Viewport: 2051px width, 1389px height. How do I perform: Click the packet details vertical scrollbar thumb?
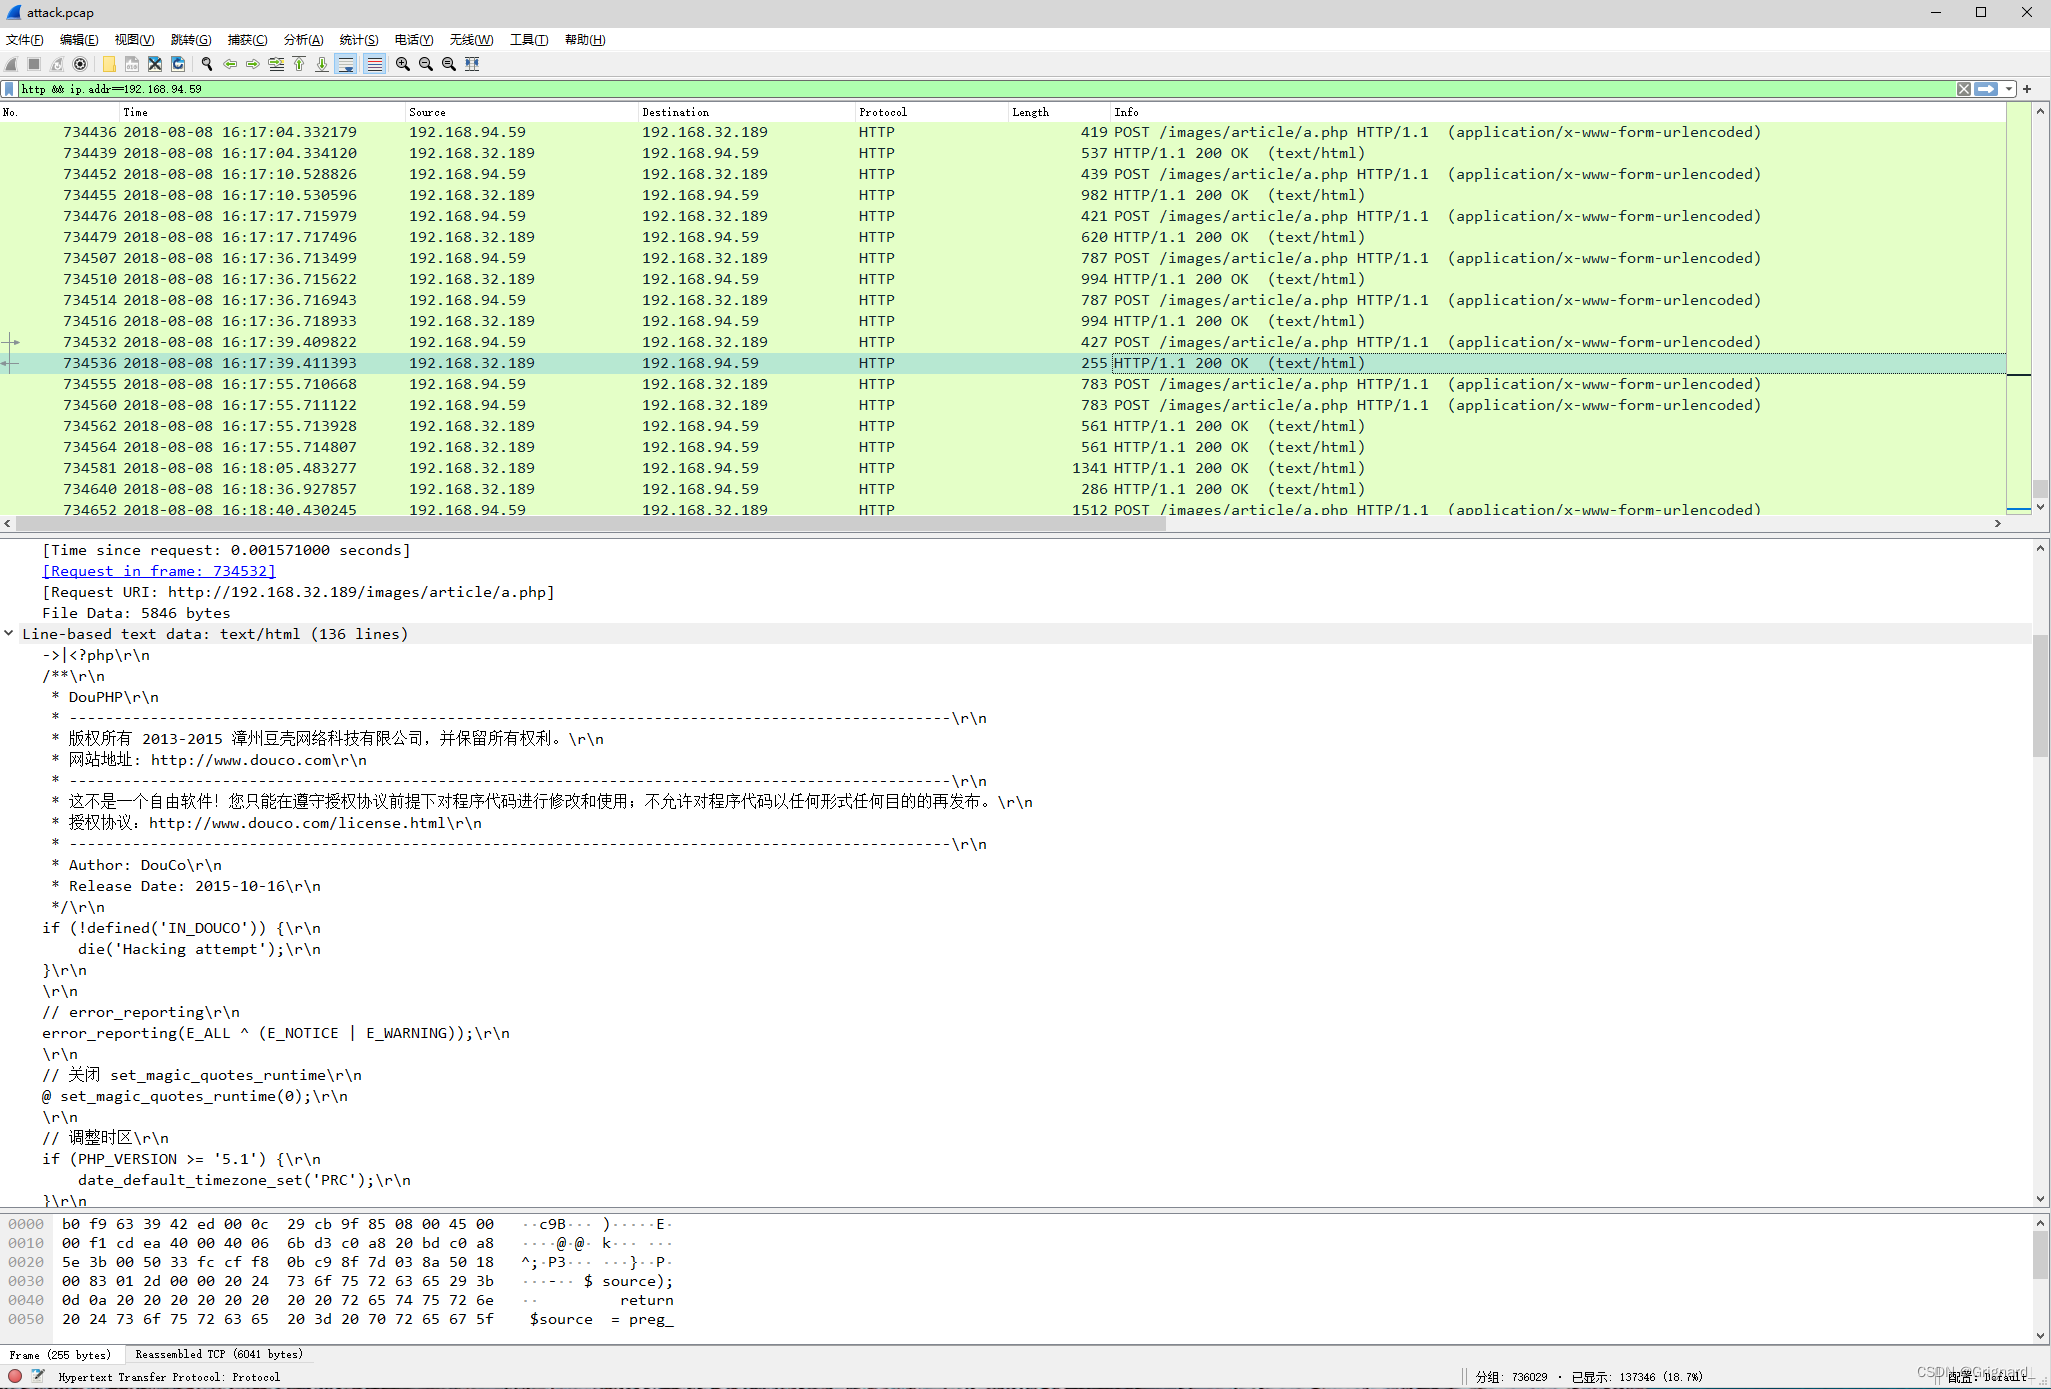point(2040,695)
